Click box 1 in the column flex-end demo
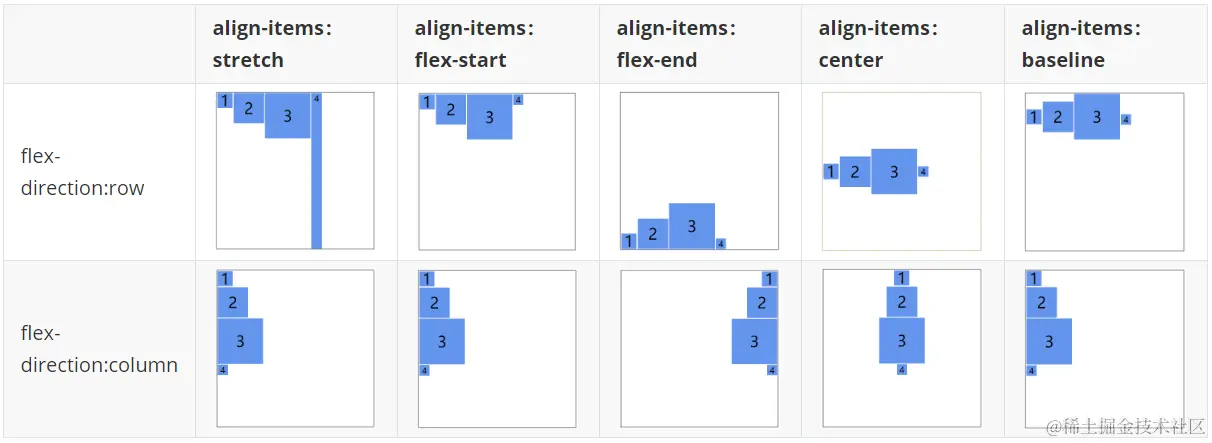The image size is (1212, 443). tap(769, 279)
